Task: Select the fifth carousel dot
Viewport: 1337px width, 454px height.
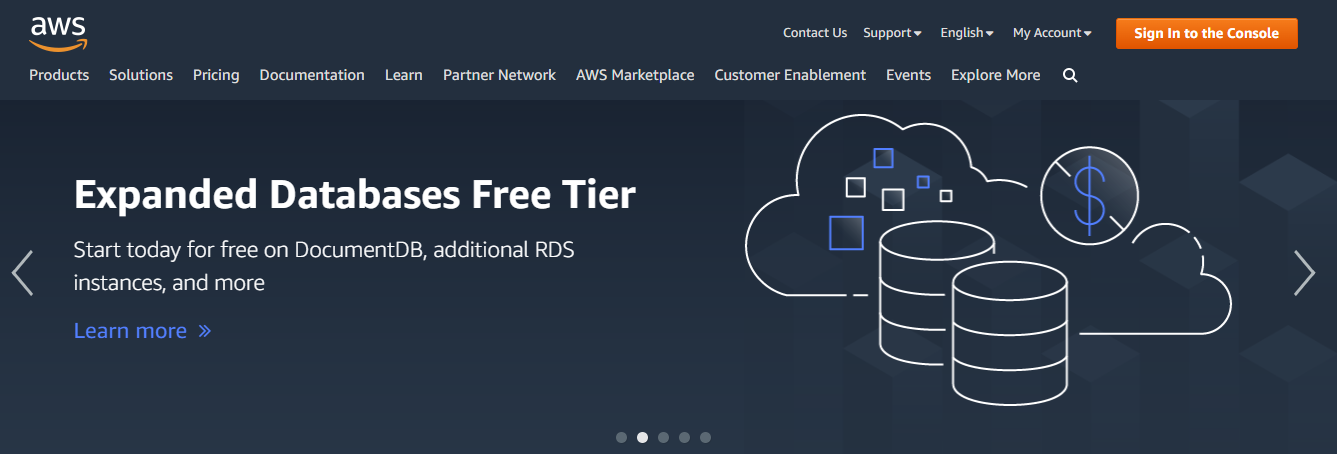Action: point(705,437)
